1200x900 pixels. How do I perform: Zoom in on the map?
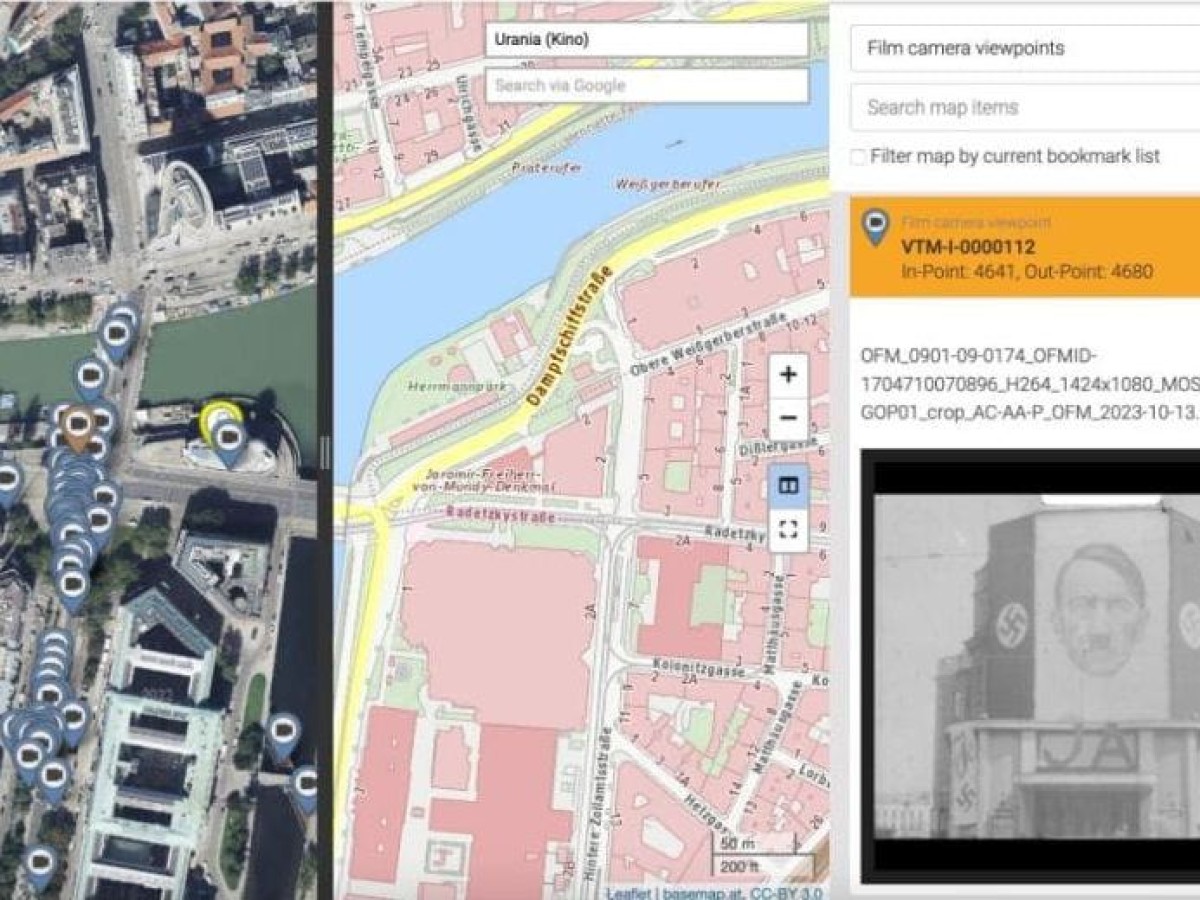(x=788, y=375)
